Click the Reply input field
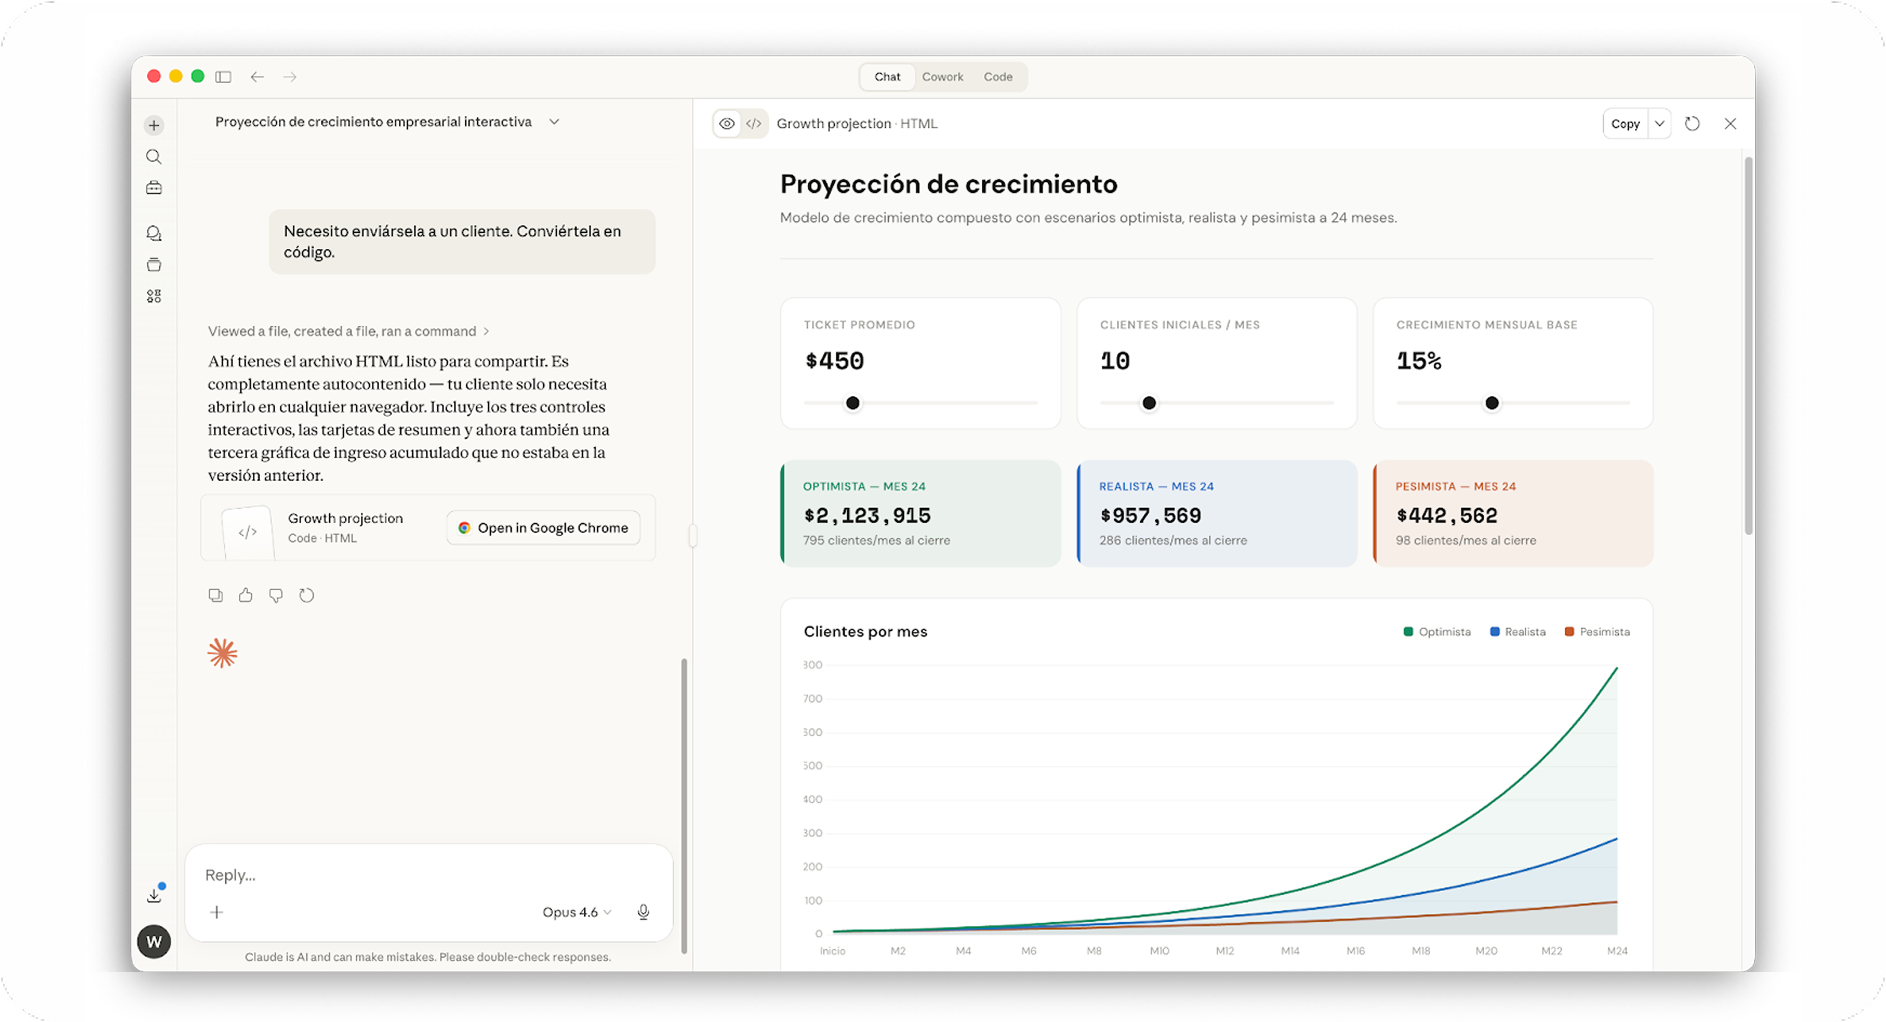This screenshot has width=1886, height=1022. (428, 875)
